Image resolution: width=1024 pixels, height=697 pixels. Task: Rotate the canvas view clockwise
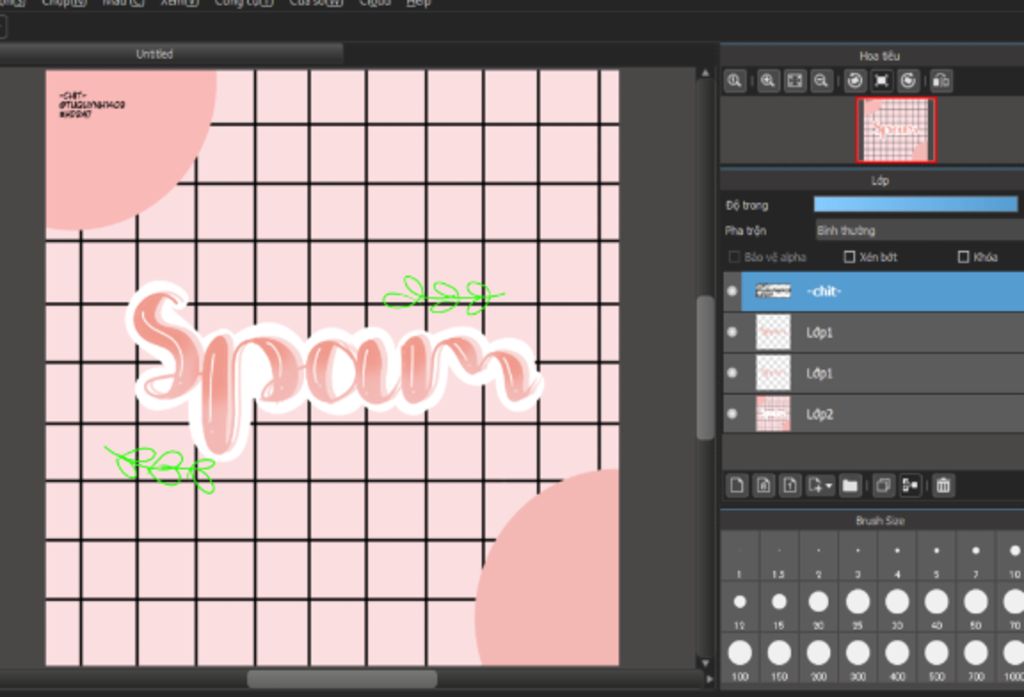[908, 81]
